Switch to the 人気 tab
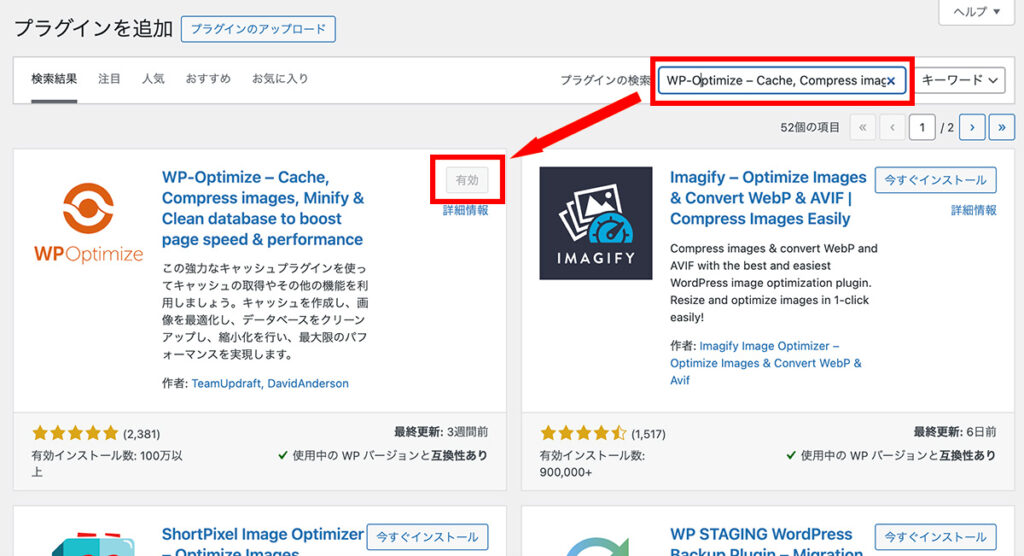Image resolution: width=1024 pixels, height=556 pixels. click(153, 79)
